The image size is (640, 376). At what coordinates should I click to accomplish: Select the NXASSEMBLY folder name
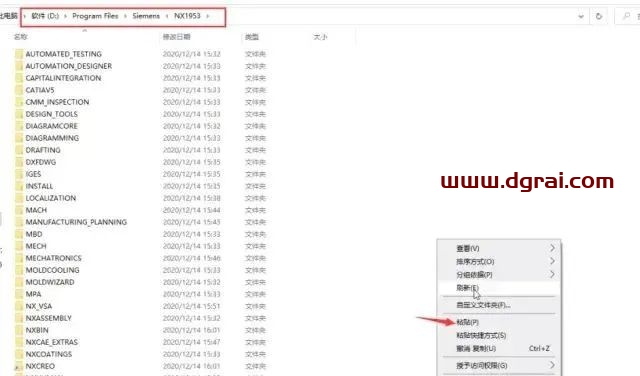coord(49,318)
